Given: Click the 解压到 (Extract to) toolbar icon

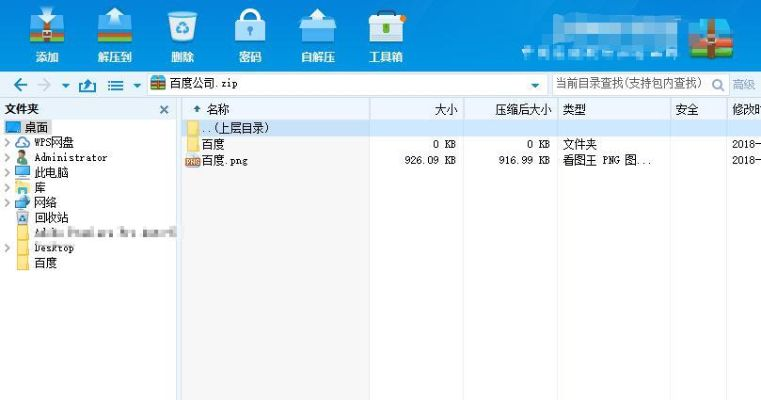Looking at the screenshot, I should [115, 27].
